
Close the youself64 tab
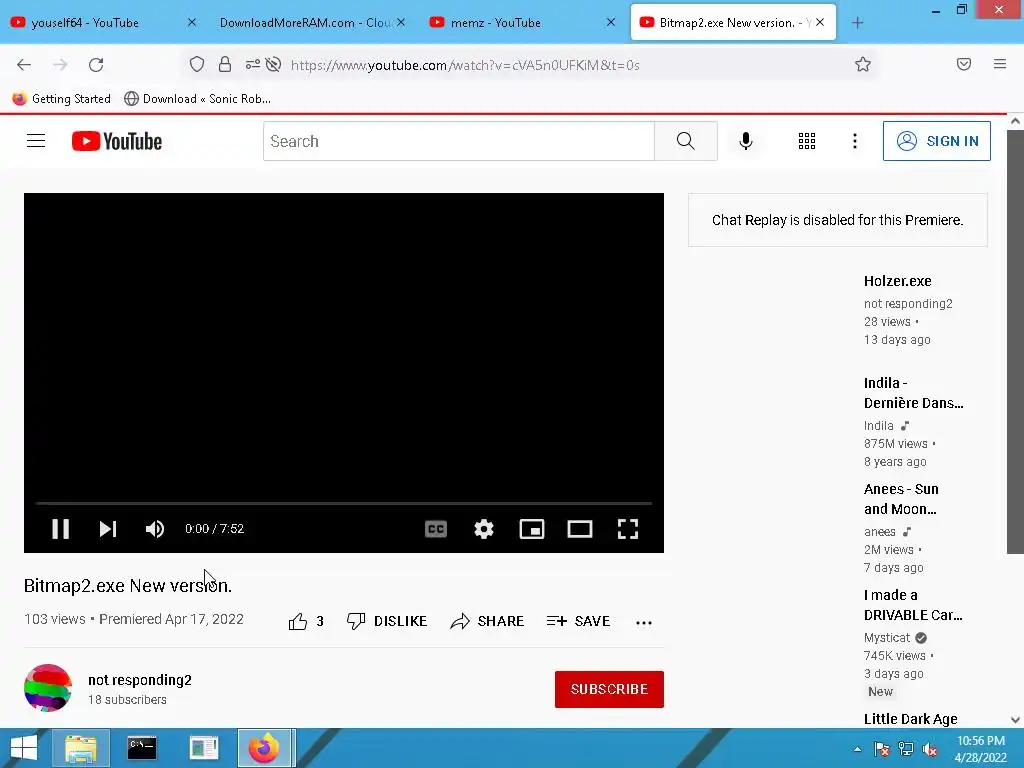click(191, 22)
